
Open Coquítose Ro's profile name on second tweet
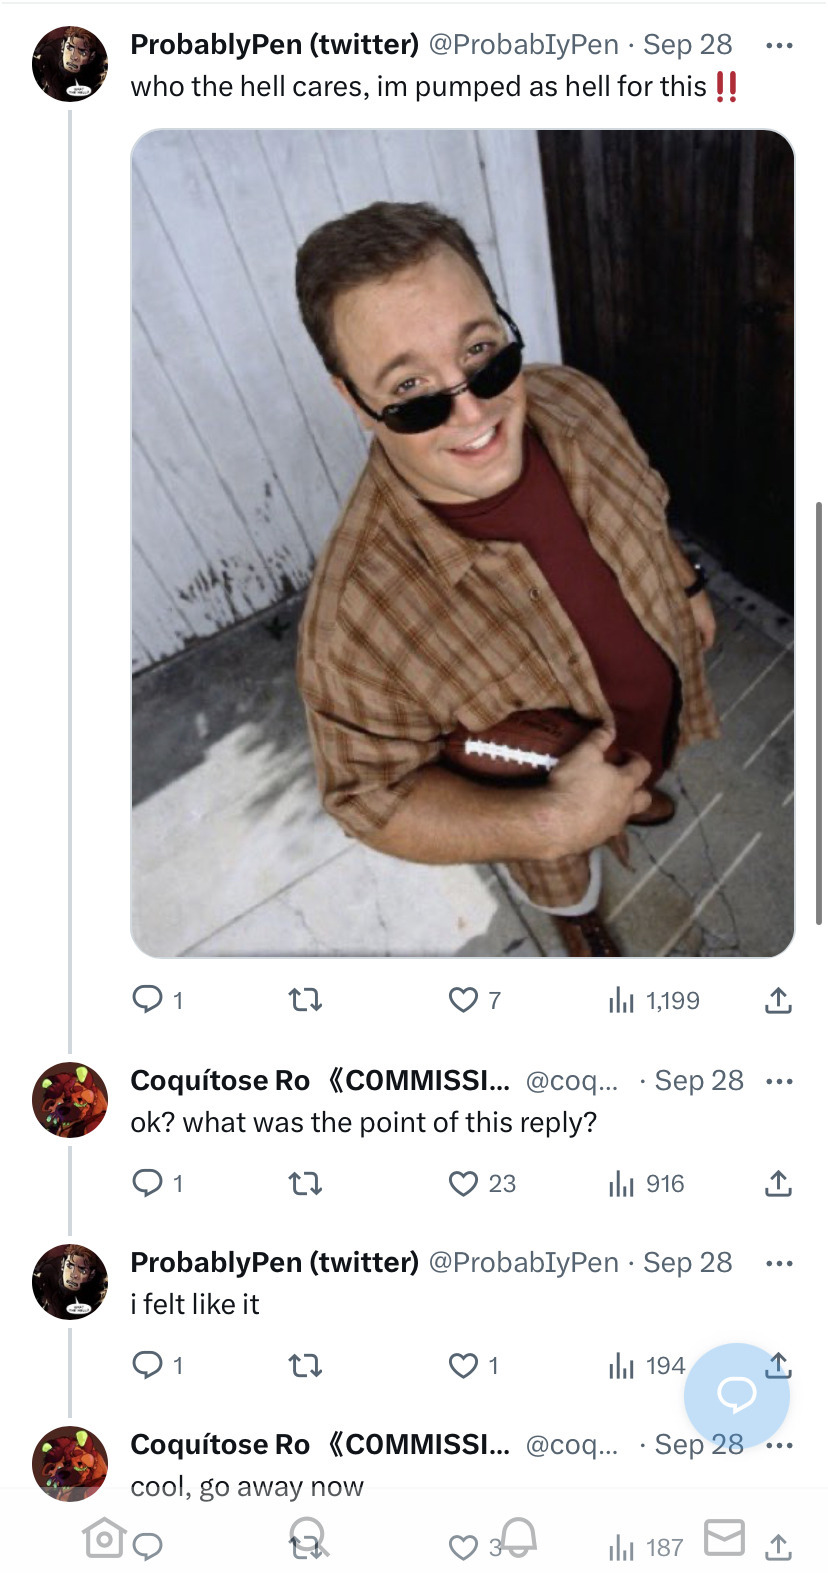(x=220, y=1081)
